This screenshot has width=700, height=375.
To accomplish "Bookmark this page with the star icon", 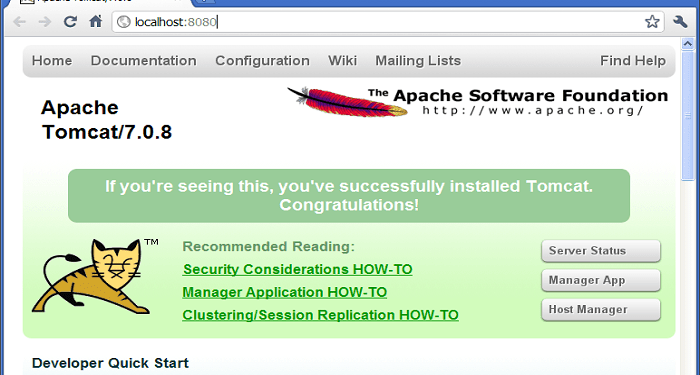I will tap(652, 21).
